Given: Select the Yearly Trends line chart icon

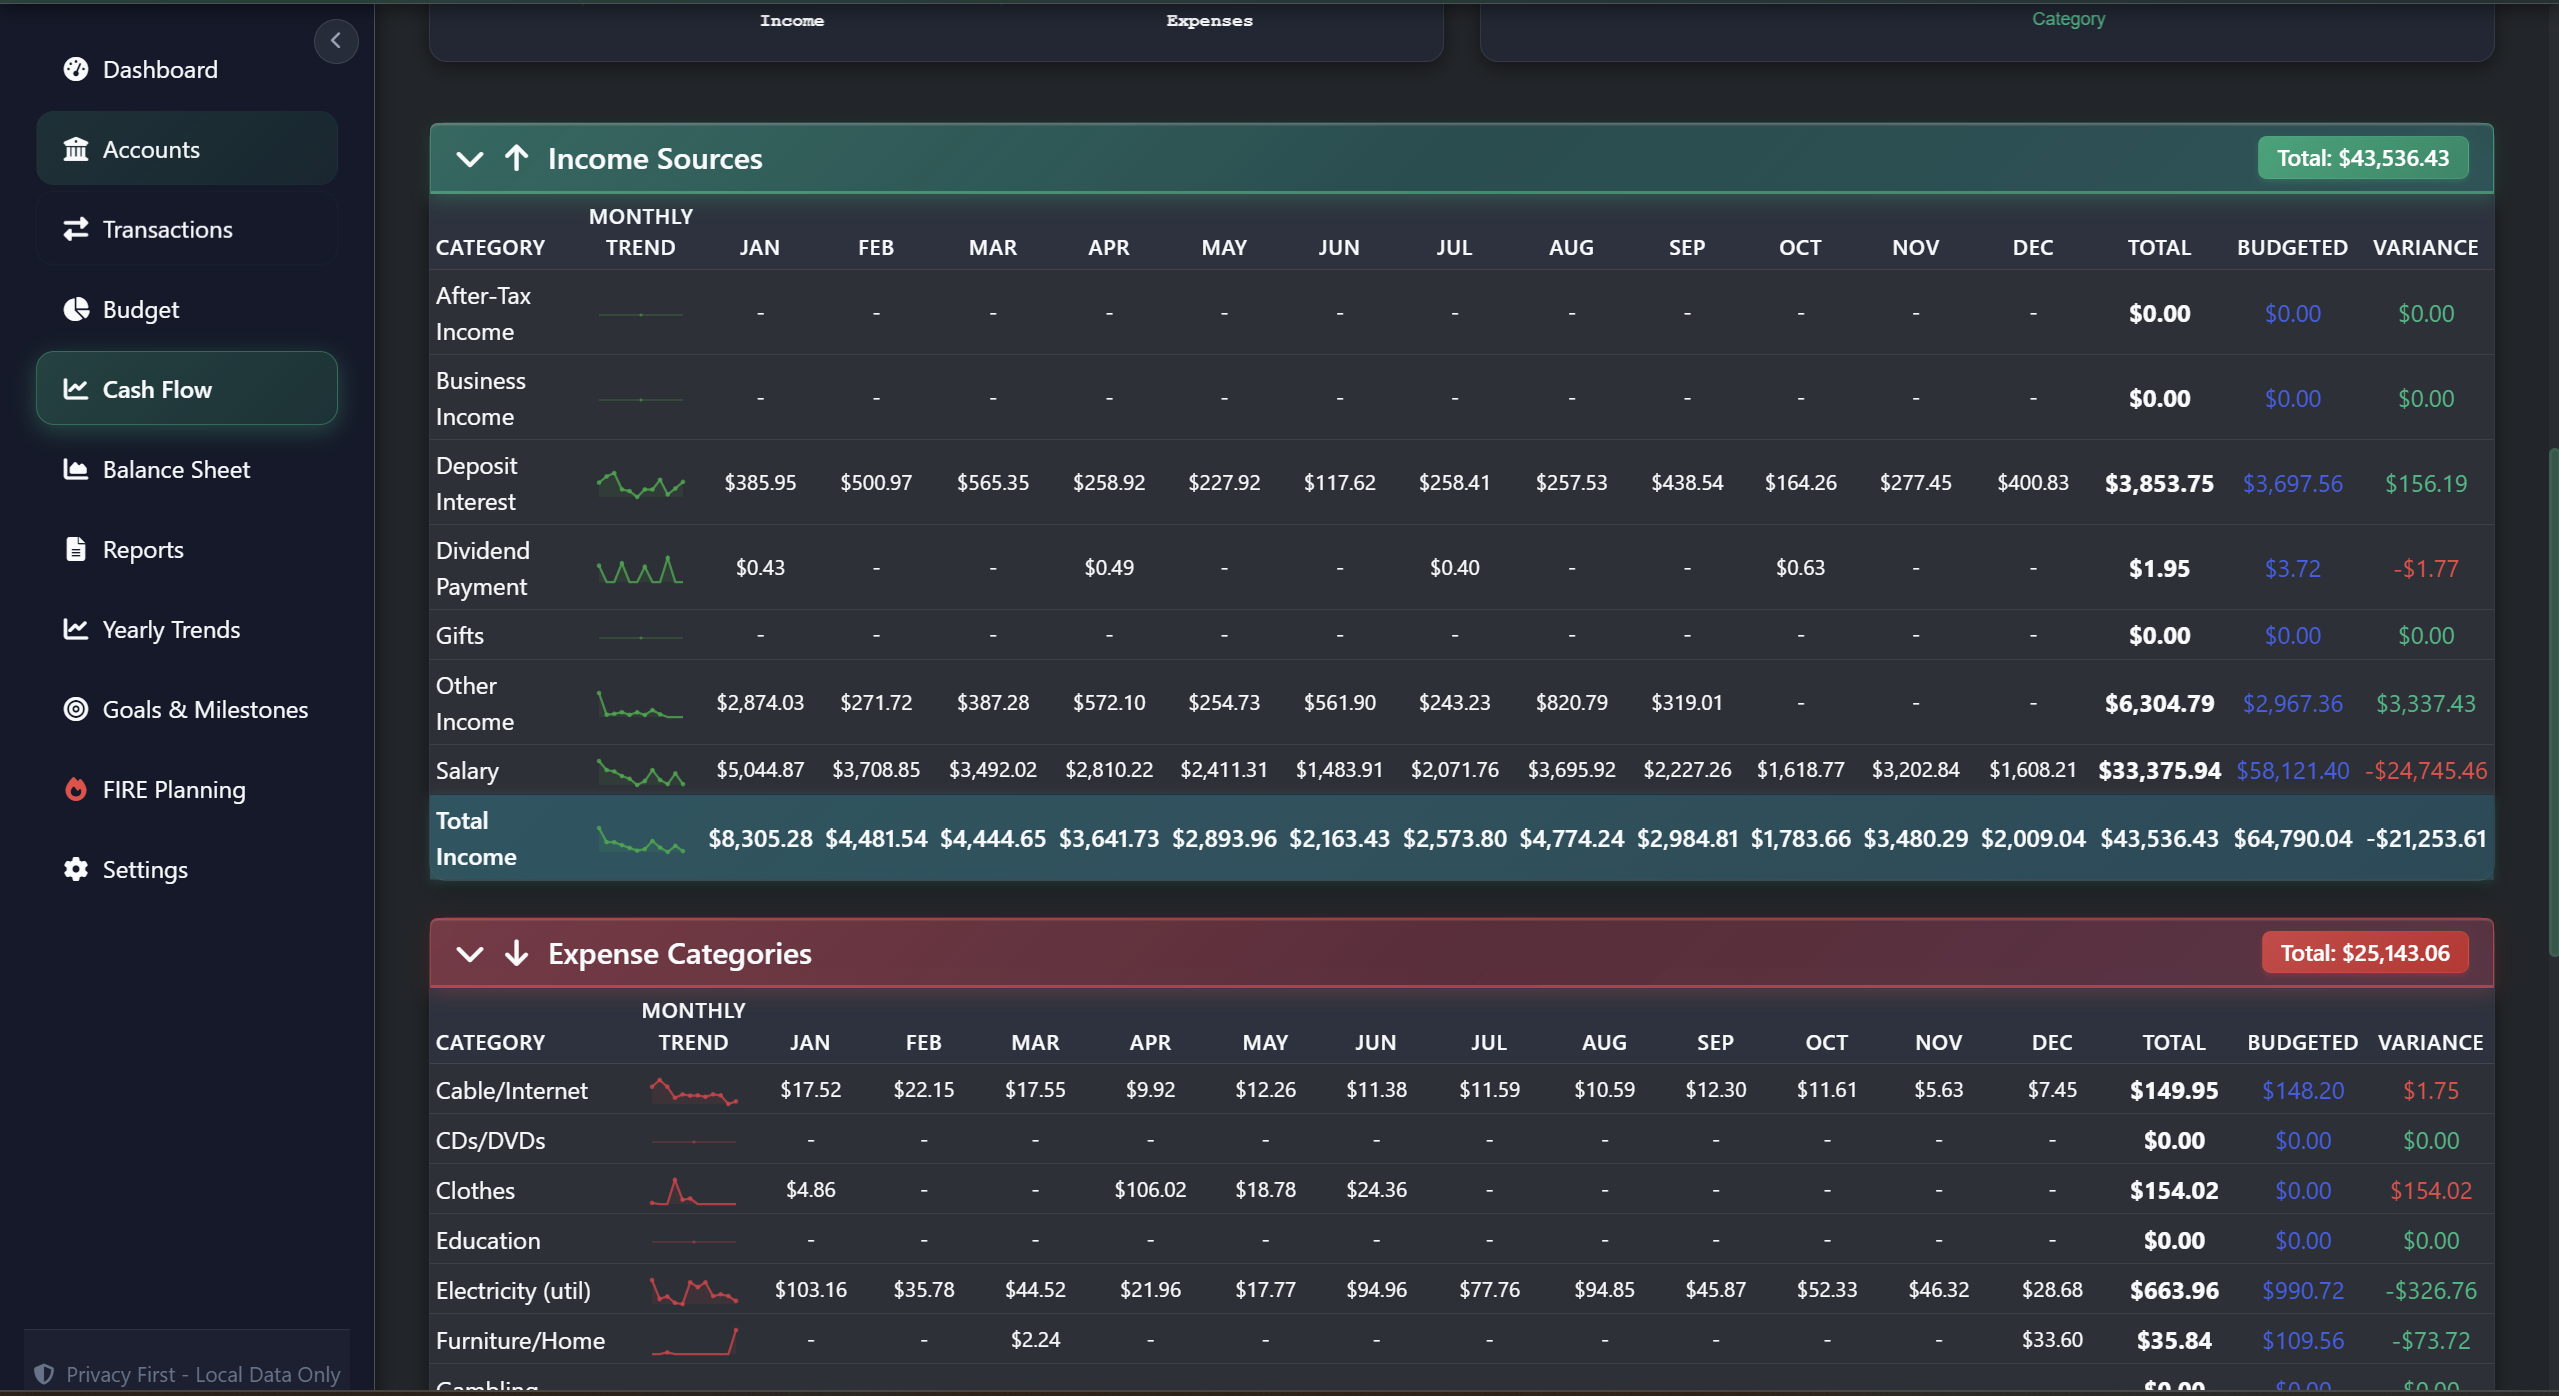Looking at the screenshot, I should [x=76, y=628].
